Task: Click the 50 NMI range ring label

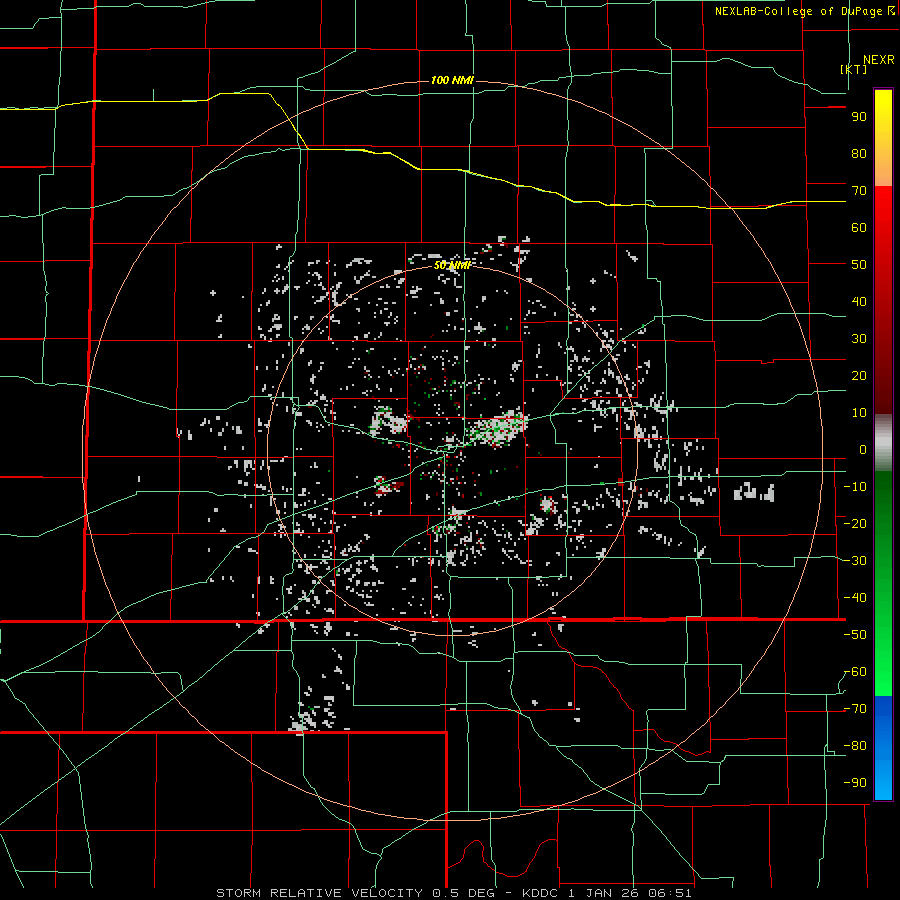Action: click(x=452, y=265)
